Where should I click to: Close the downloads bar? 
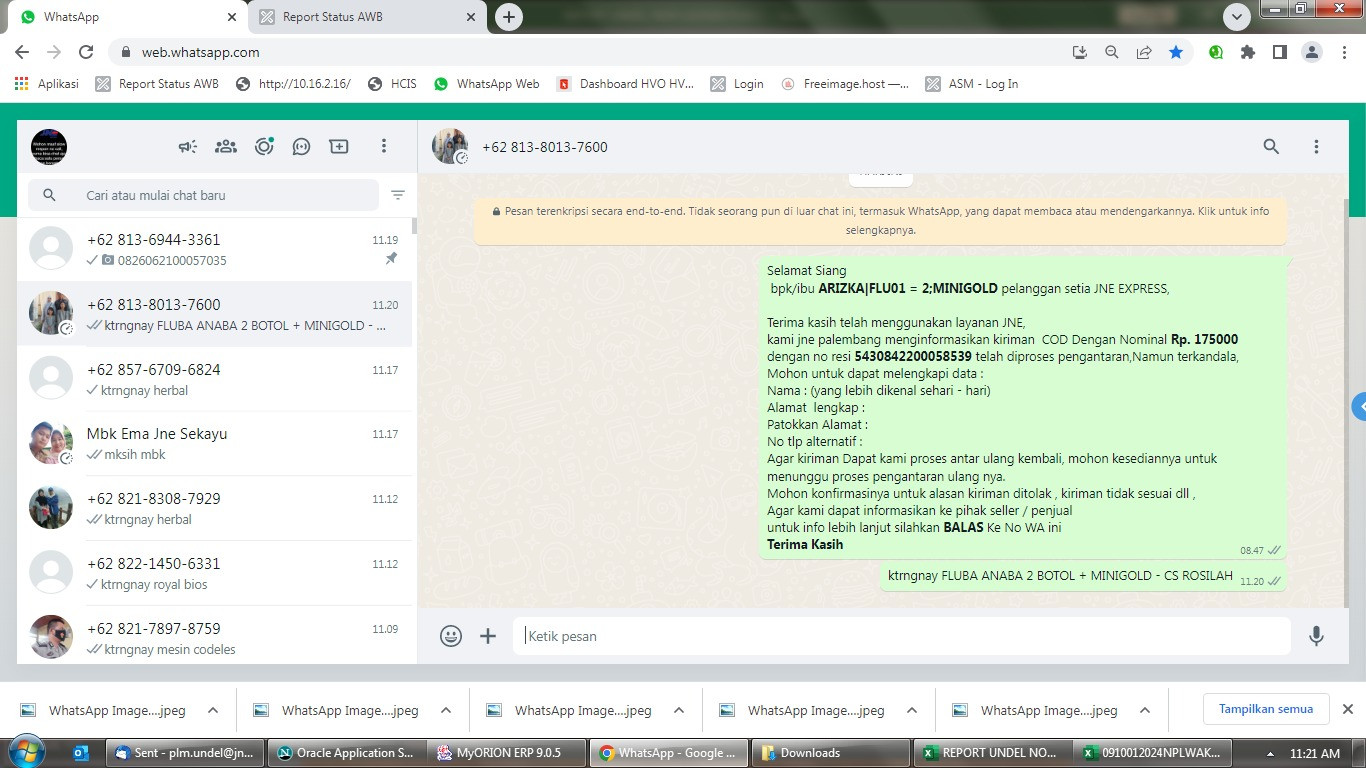(x=1347, y=709)
